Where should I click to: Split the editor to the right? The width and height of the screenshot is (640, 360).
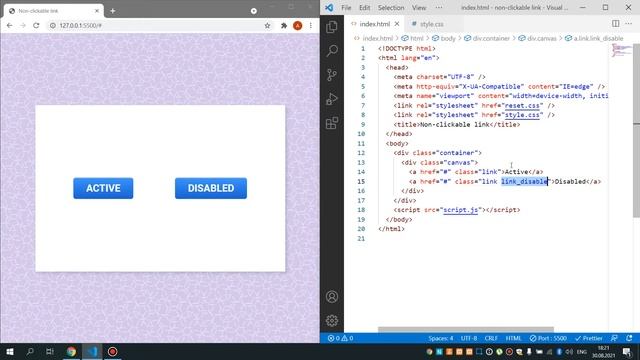[616, 24]
